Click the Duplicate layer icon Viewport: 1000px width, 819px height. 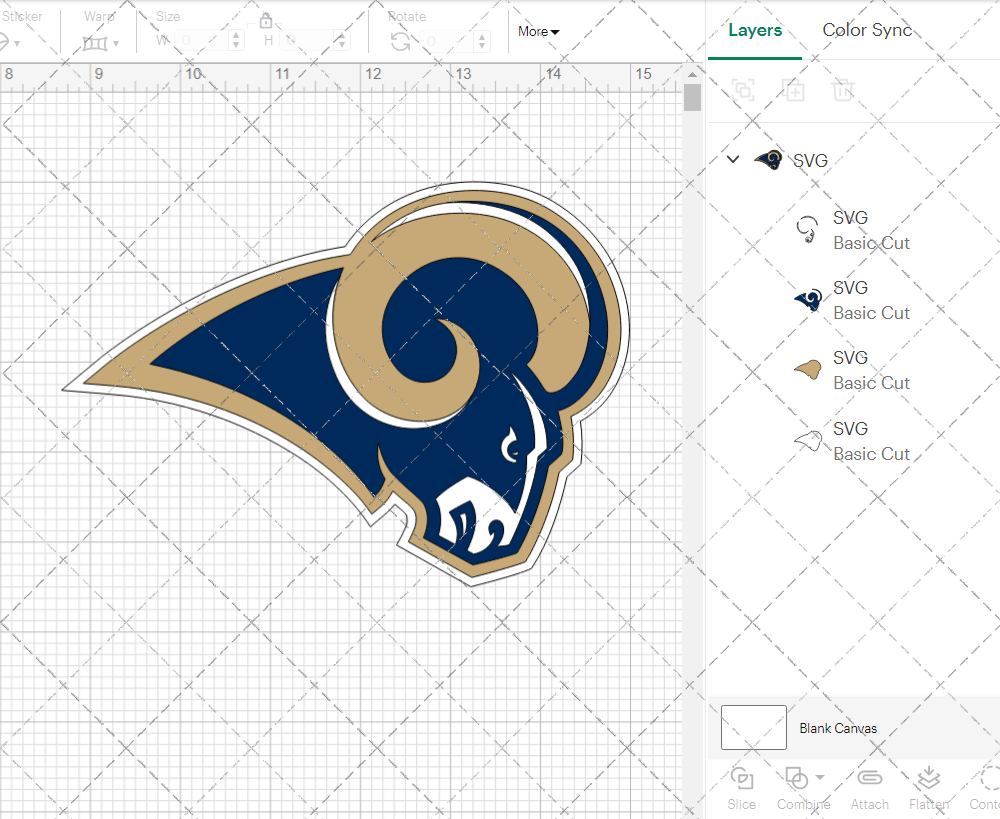coord(794,90)
